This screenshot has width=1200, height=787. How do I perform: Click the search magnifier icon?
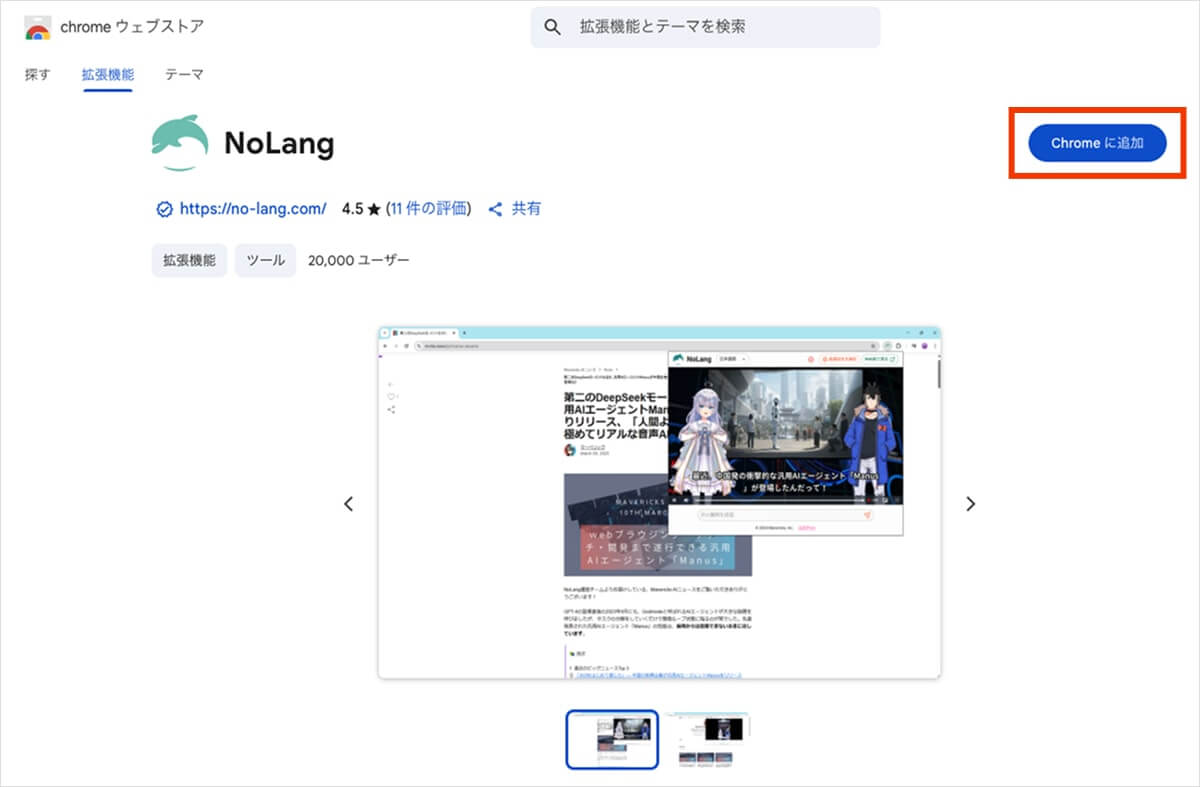click(553, 27)
